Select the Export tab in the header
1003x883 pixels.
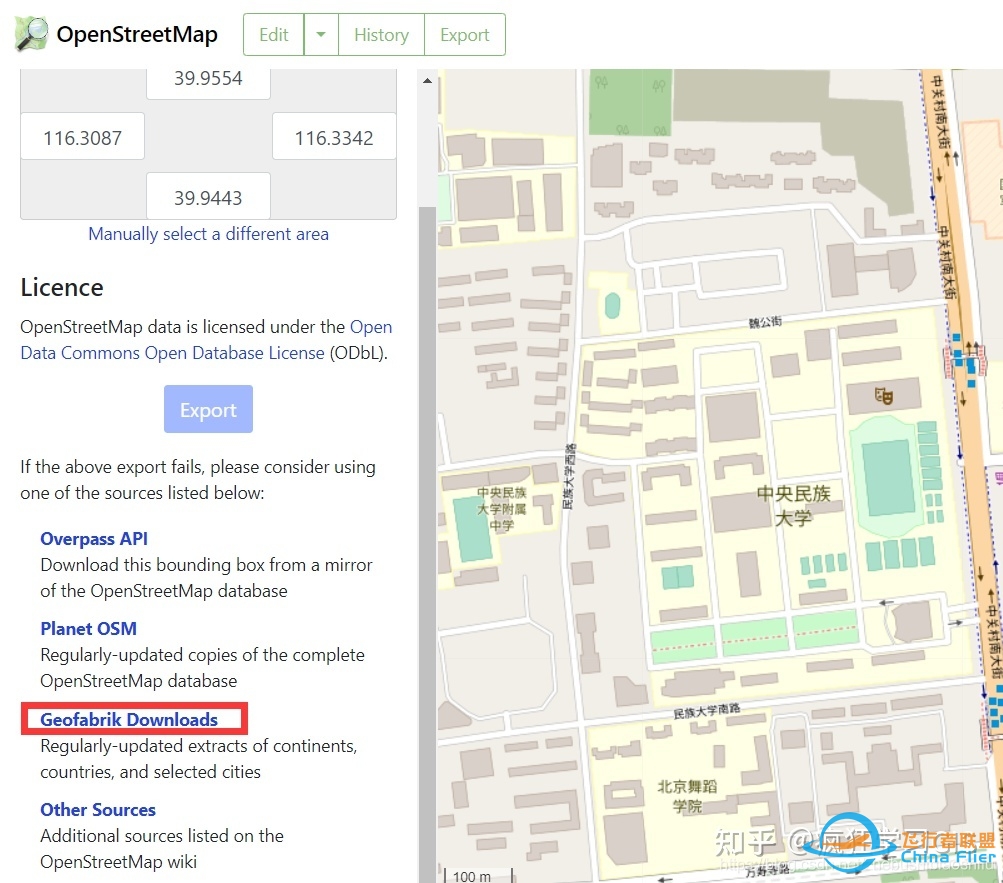464,34
